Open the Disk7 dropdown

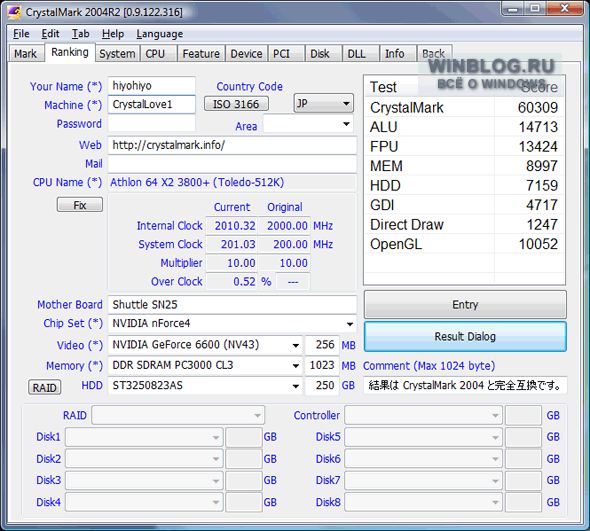(x=423, y=481)
